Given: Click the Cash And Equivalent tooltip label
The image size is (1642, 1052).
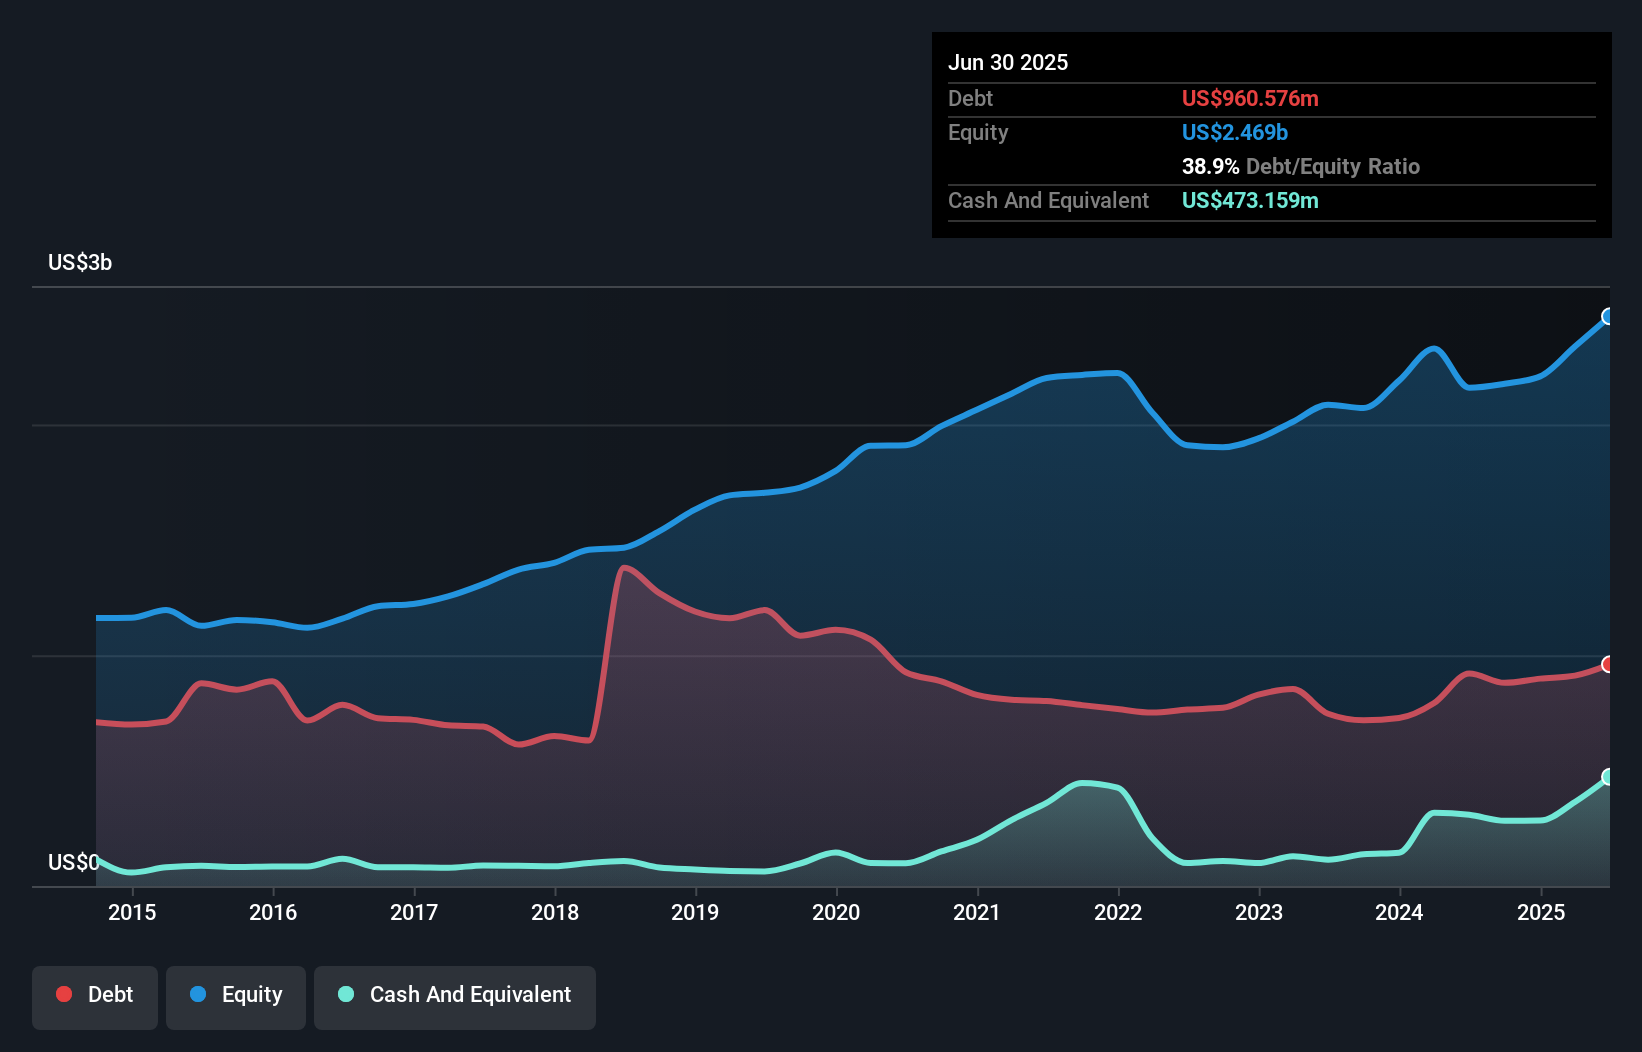Looking at the screenshot, I should coord(1048,200).
